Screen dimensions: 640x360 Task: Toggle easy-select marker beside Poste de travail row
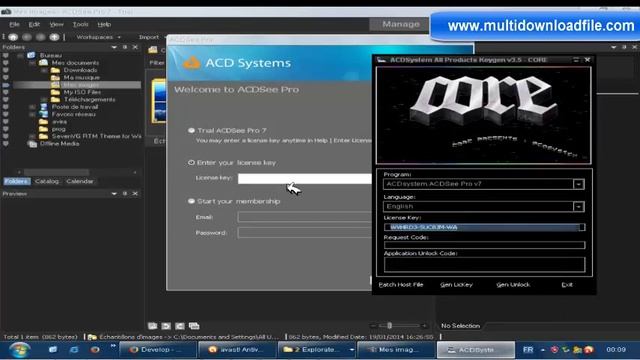5,107
